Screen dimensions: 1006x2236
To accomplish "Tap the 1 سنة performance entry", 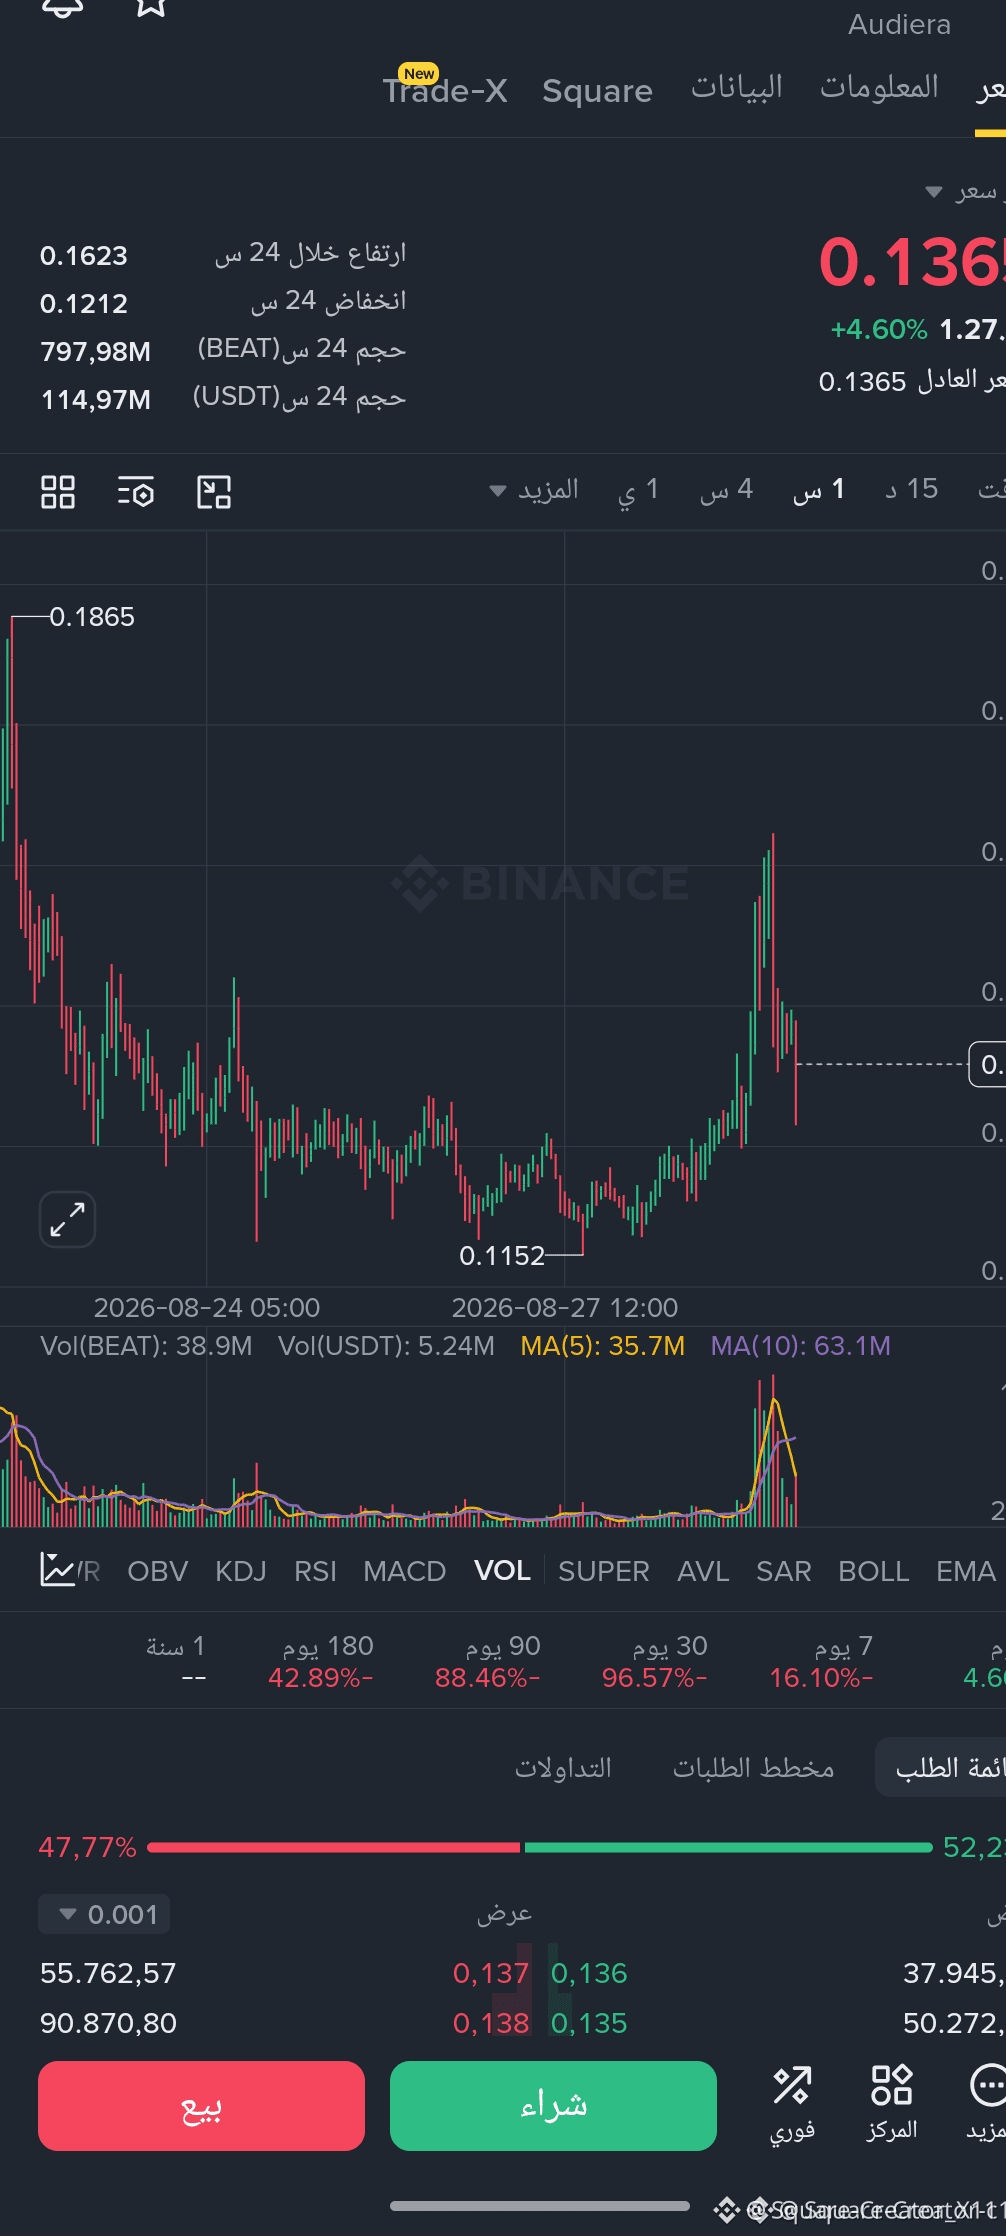I will 176,1661.
